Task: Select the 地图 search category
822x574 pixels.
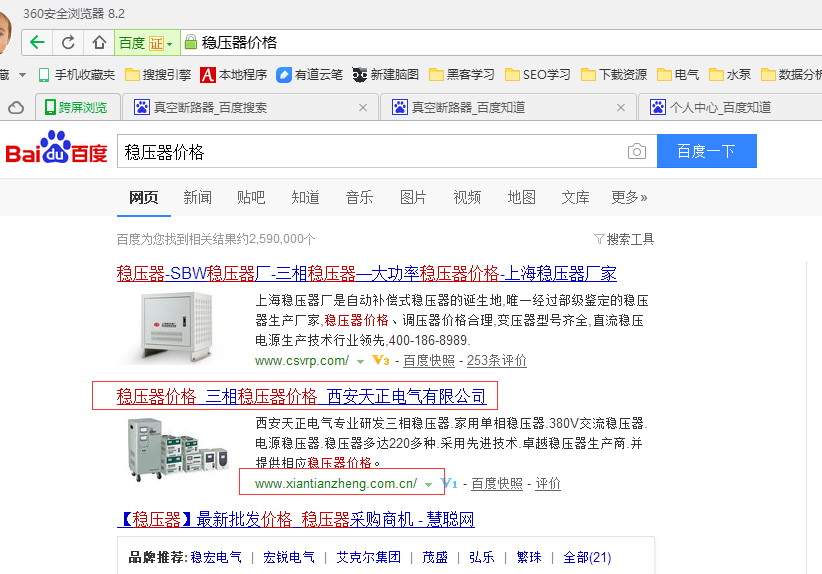Action: [x=521, y=197]
